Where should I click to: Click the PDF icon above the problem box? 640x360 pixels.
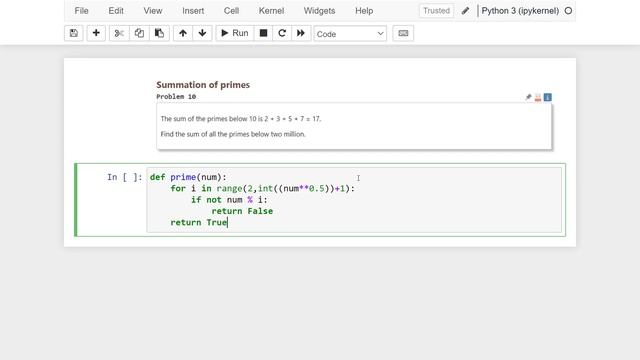pos(538,97)
